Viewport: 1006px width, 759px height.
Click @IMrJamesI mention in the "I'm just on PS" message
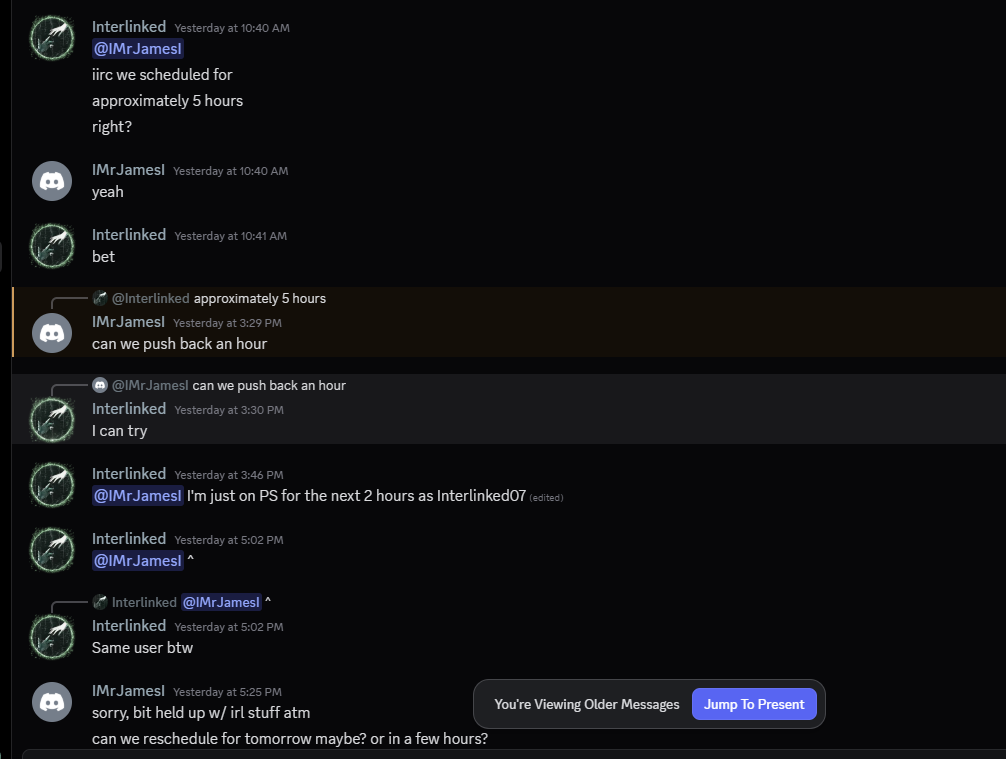coord(138,495)
